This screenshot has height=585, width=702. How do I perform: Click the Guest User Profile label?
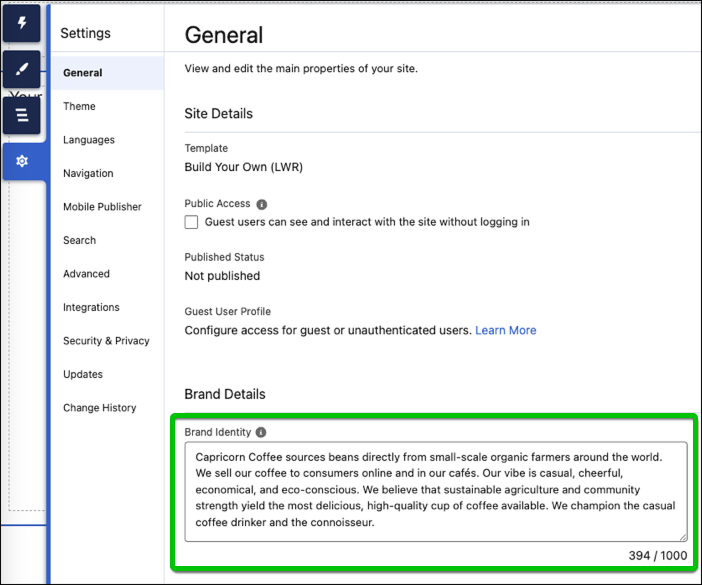[227, 312]
